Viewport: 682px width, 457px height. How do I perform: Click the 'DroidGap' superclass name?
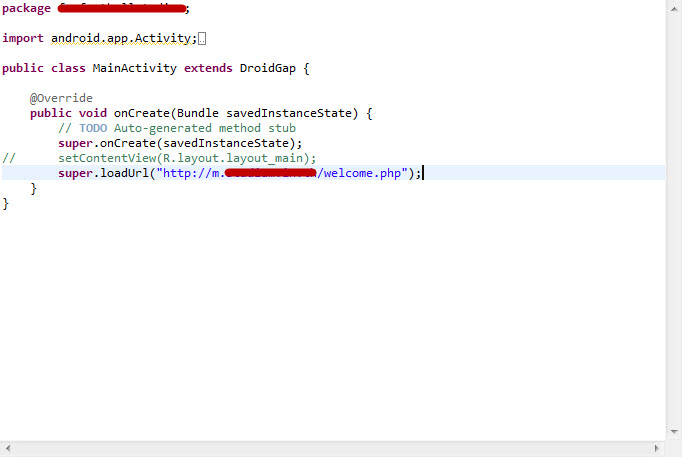(267, 69)
